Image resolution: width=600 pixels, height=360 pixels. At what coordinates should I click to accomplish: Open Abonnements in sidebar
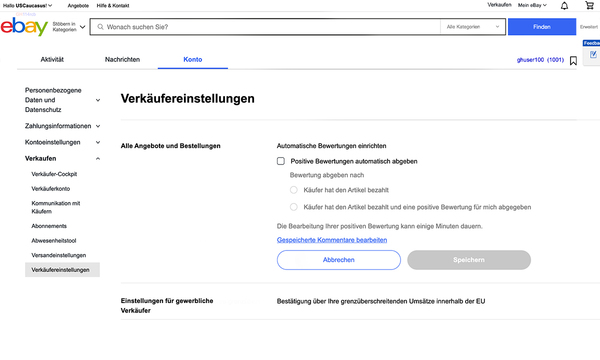tap(49, 226)
